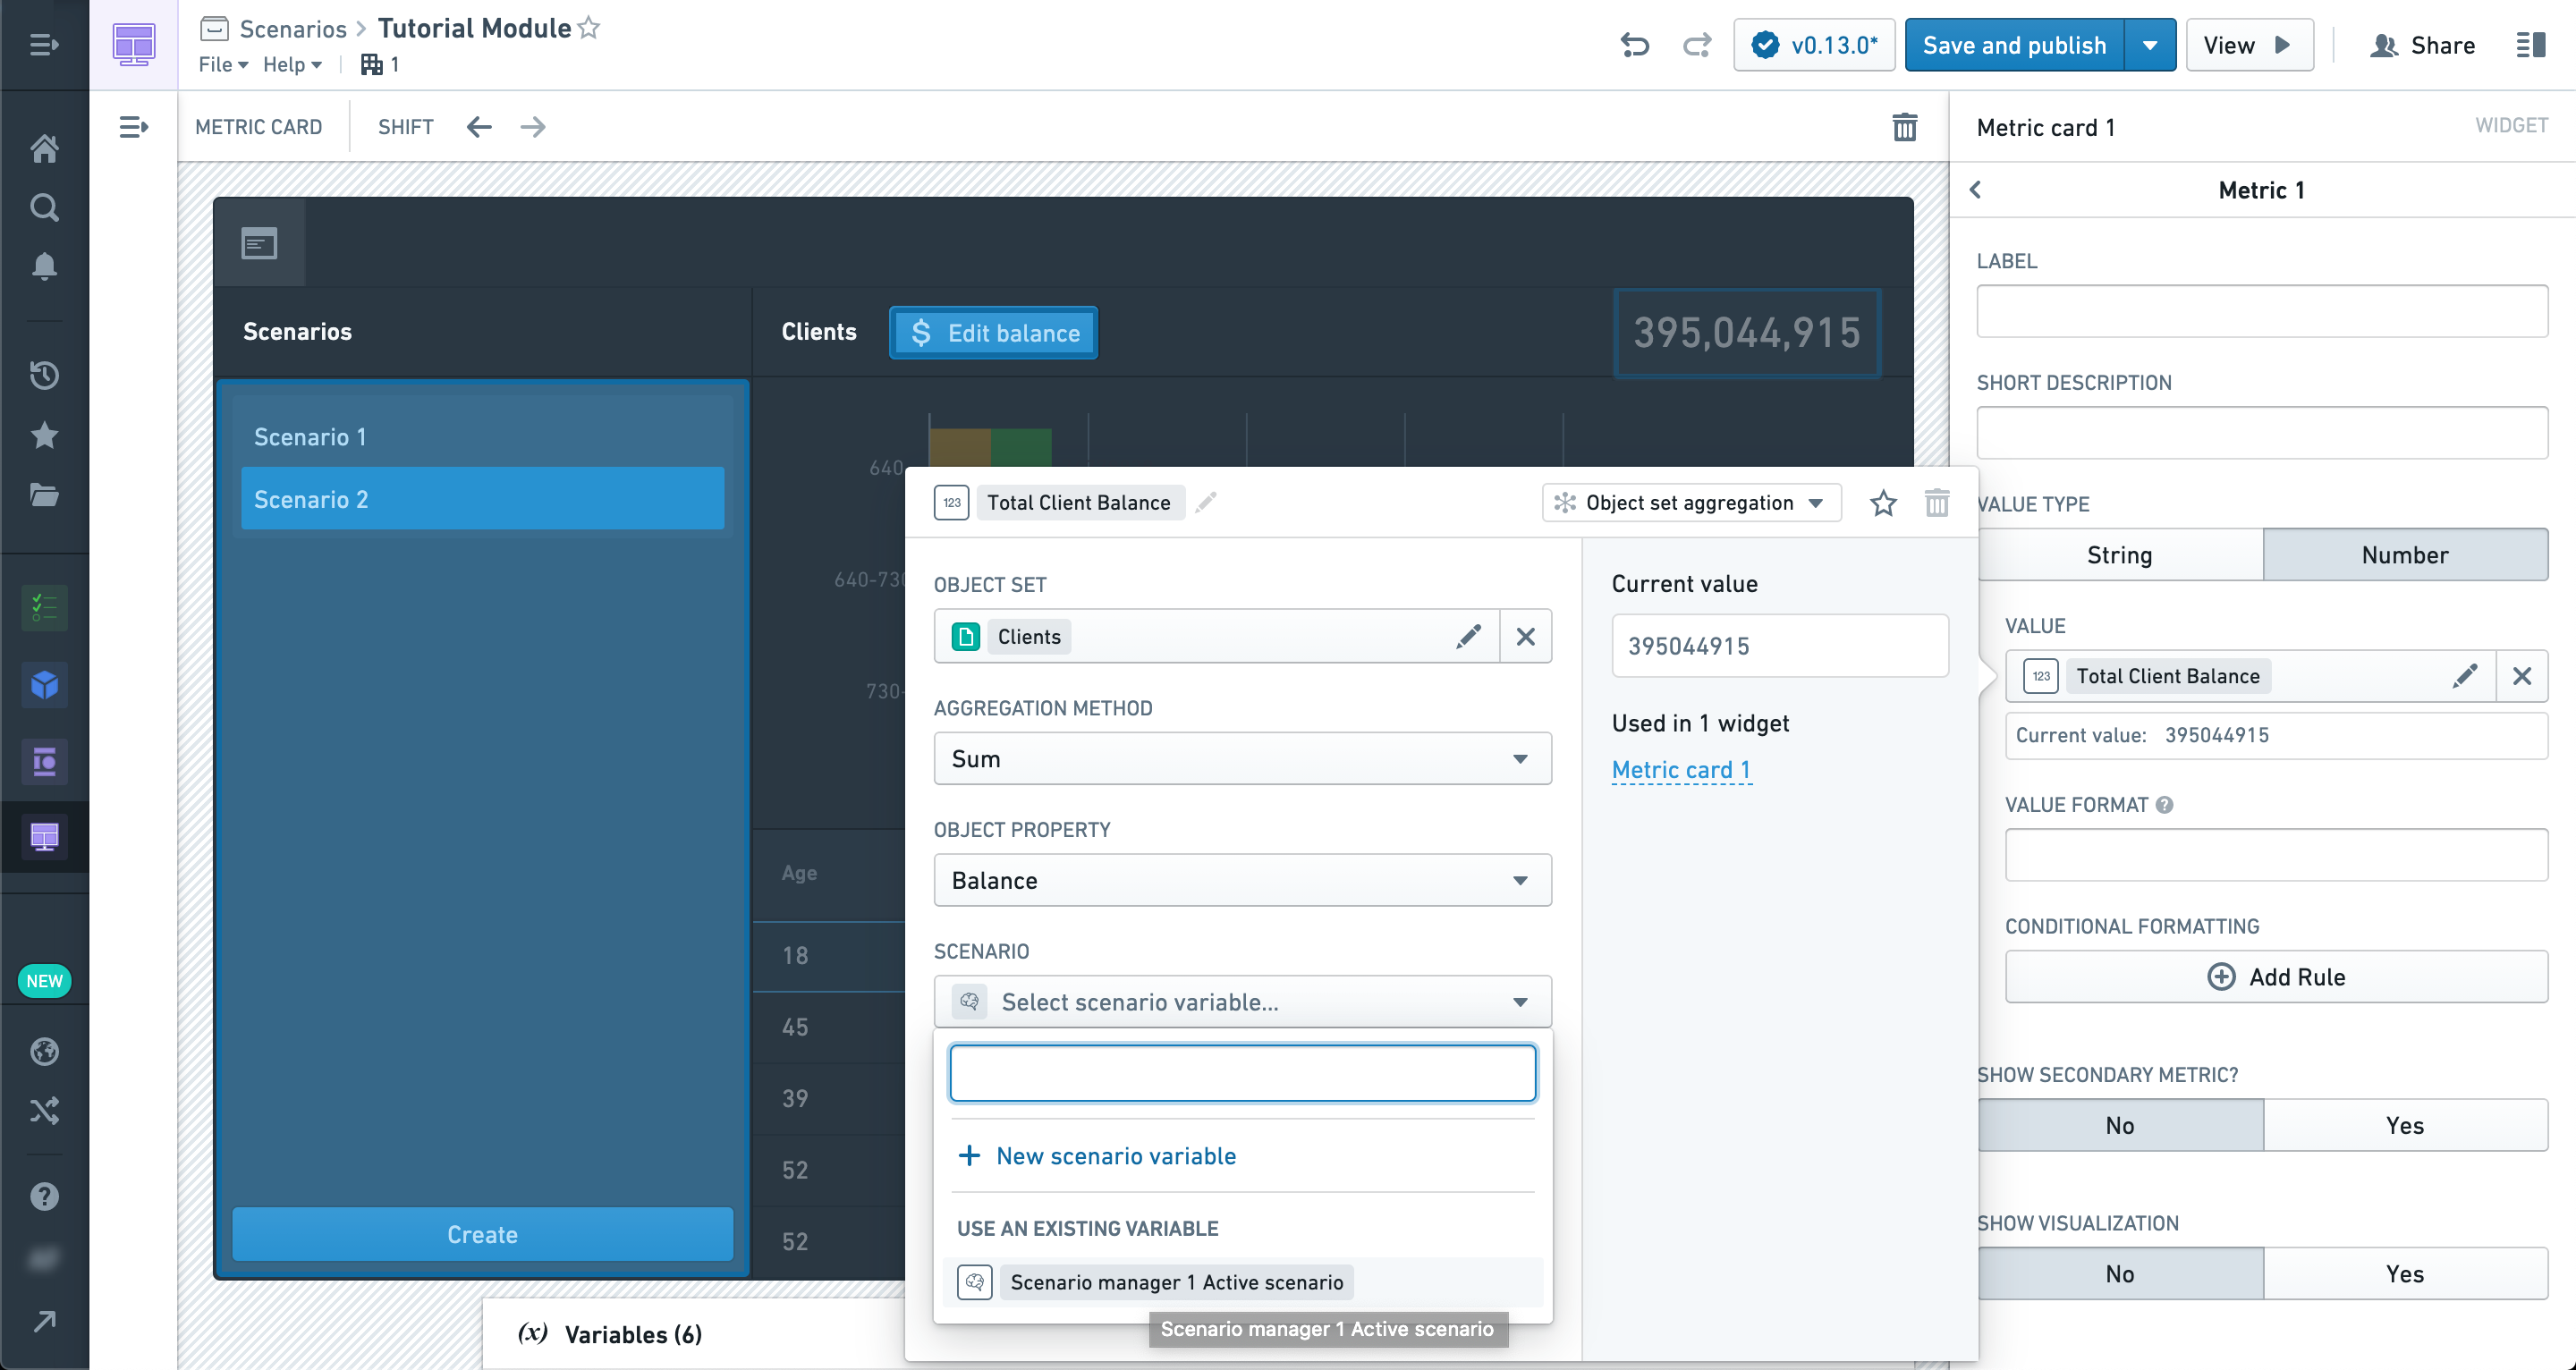Viewport: 2576px width, 1370px height.
Task: Open the Aggregation Method Sum dropdown
Action: tap(1242, 759)
